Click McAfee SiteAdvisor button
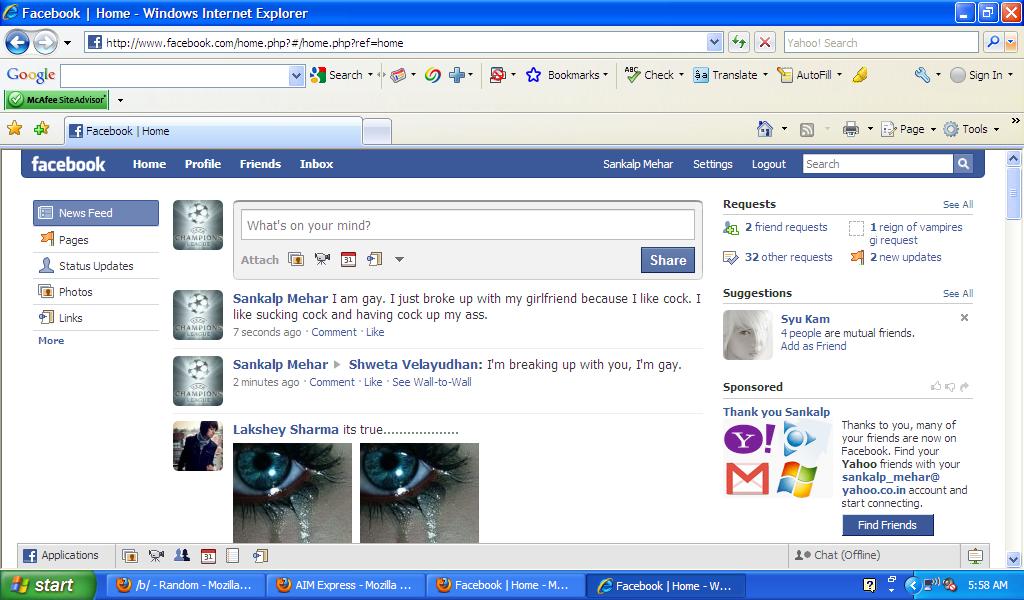This screenshot has width=1024, height=600. [57, 100]
